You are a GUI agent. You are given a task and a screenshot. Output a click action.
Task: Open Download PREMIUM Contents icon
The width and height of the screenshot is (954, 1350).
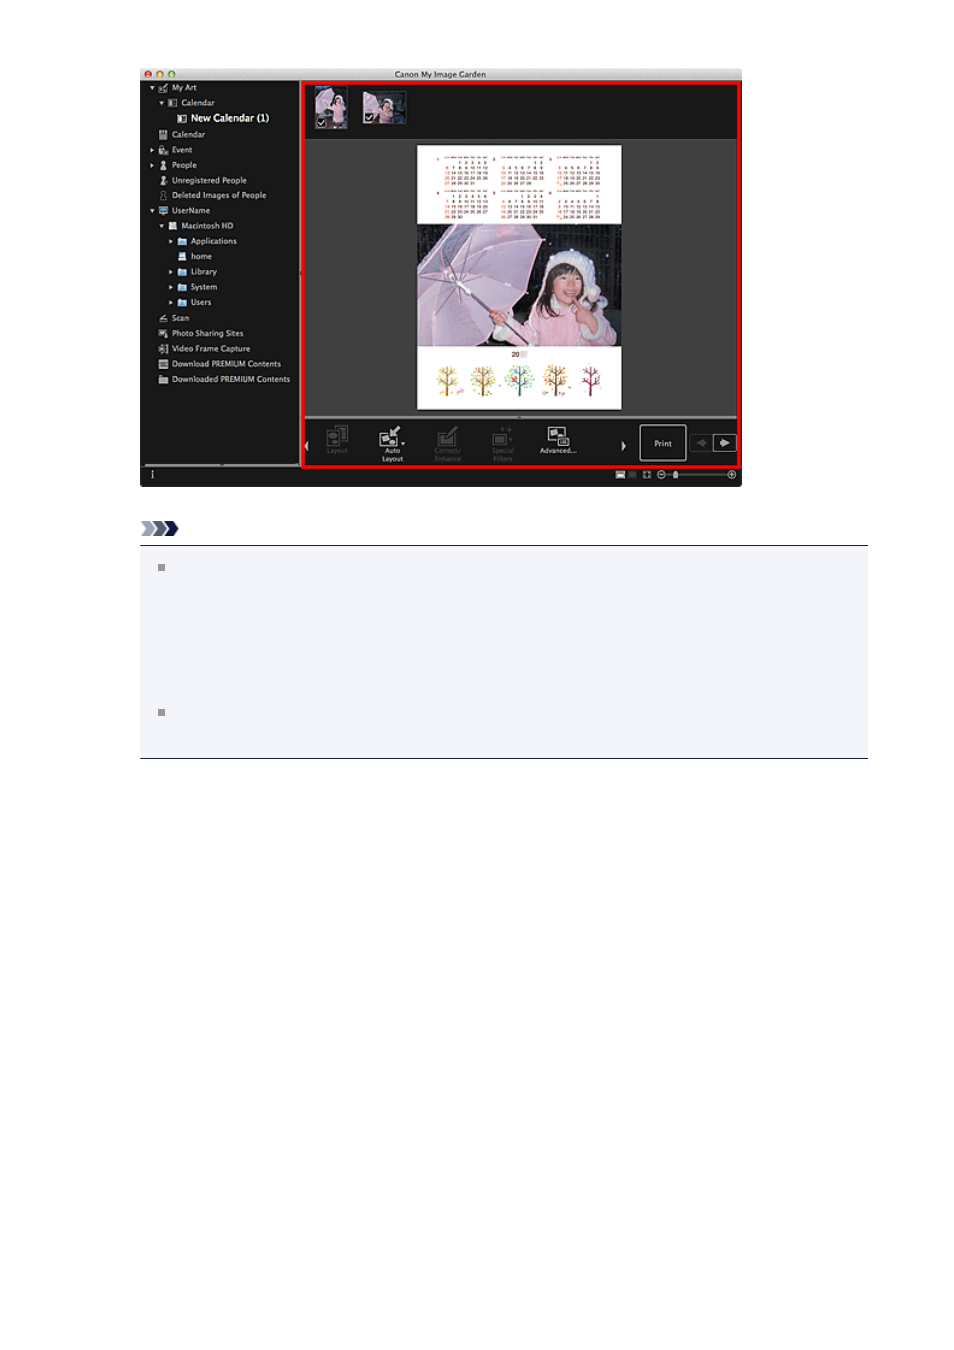pyautogui.click(x=163, y=364)
